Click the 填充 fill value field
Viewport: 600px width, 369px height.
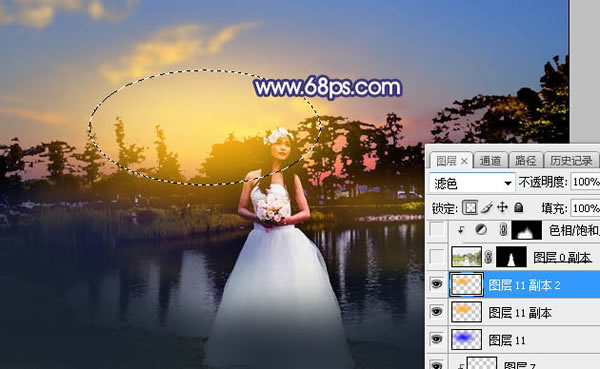pos(585,209)
